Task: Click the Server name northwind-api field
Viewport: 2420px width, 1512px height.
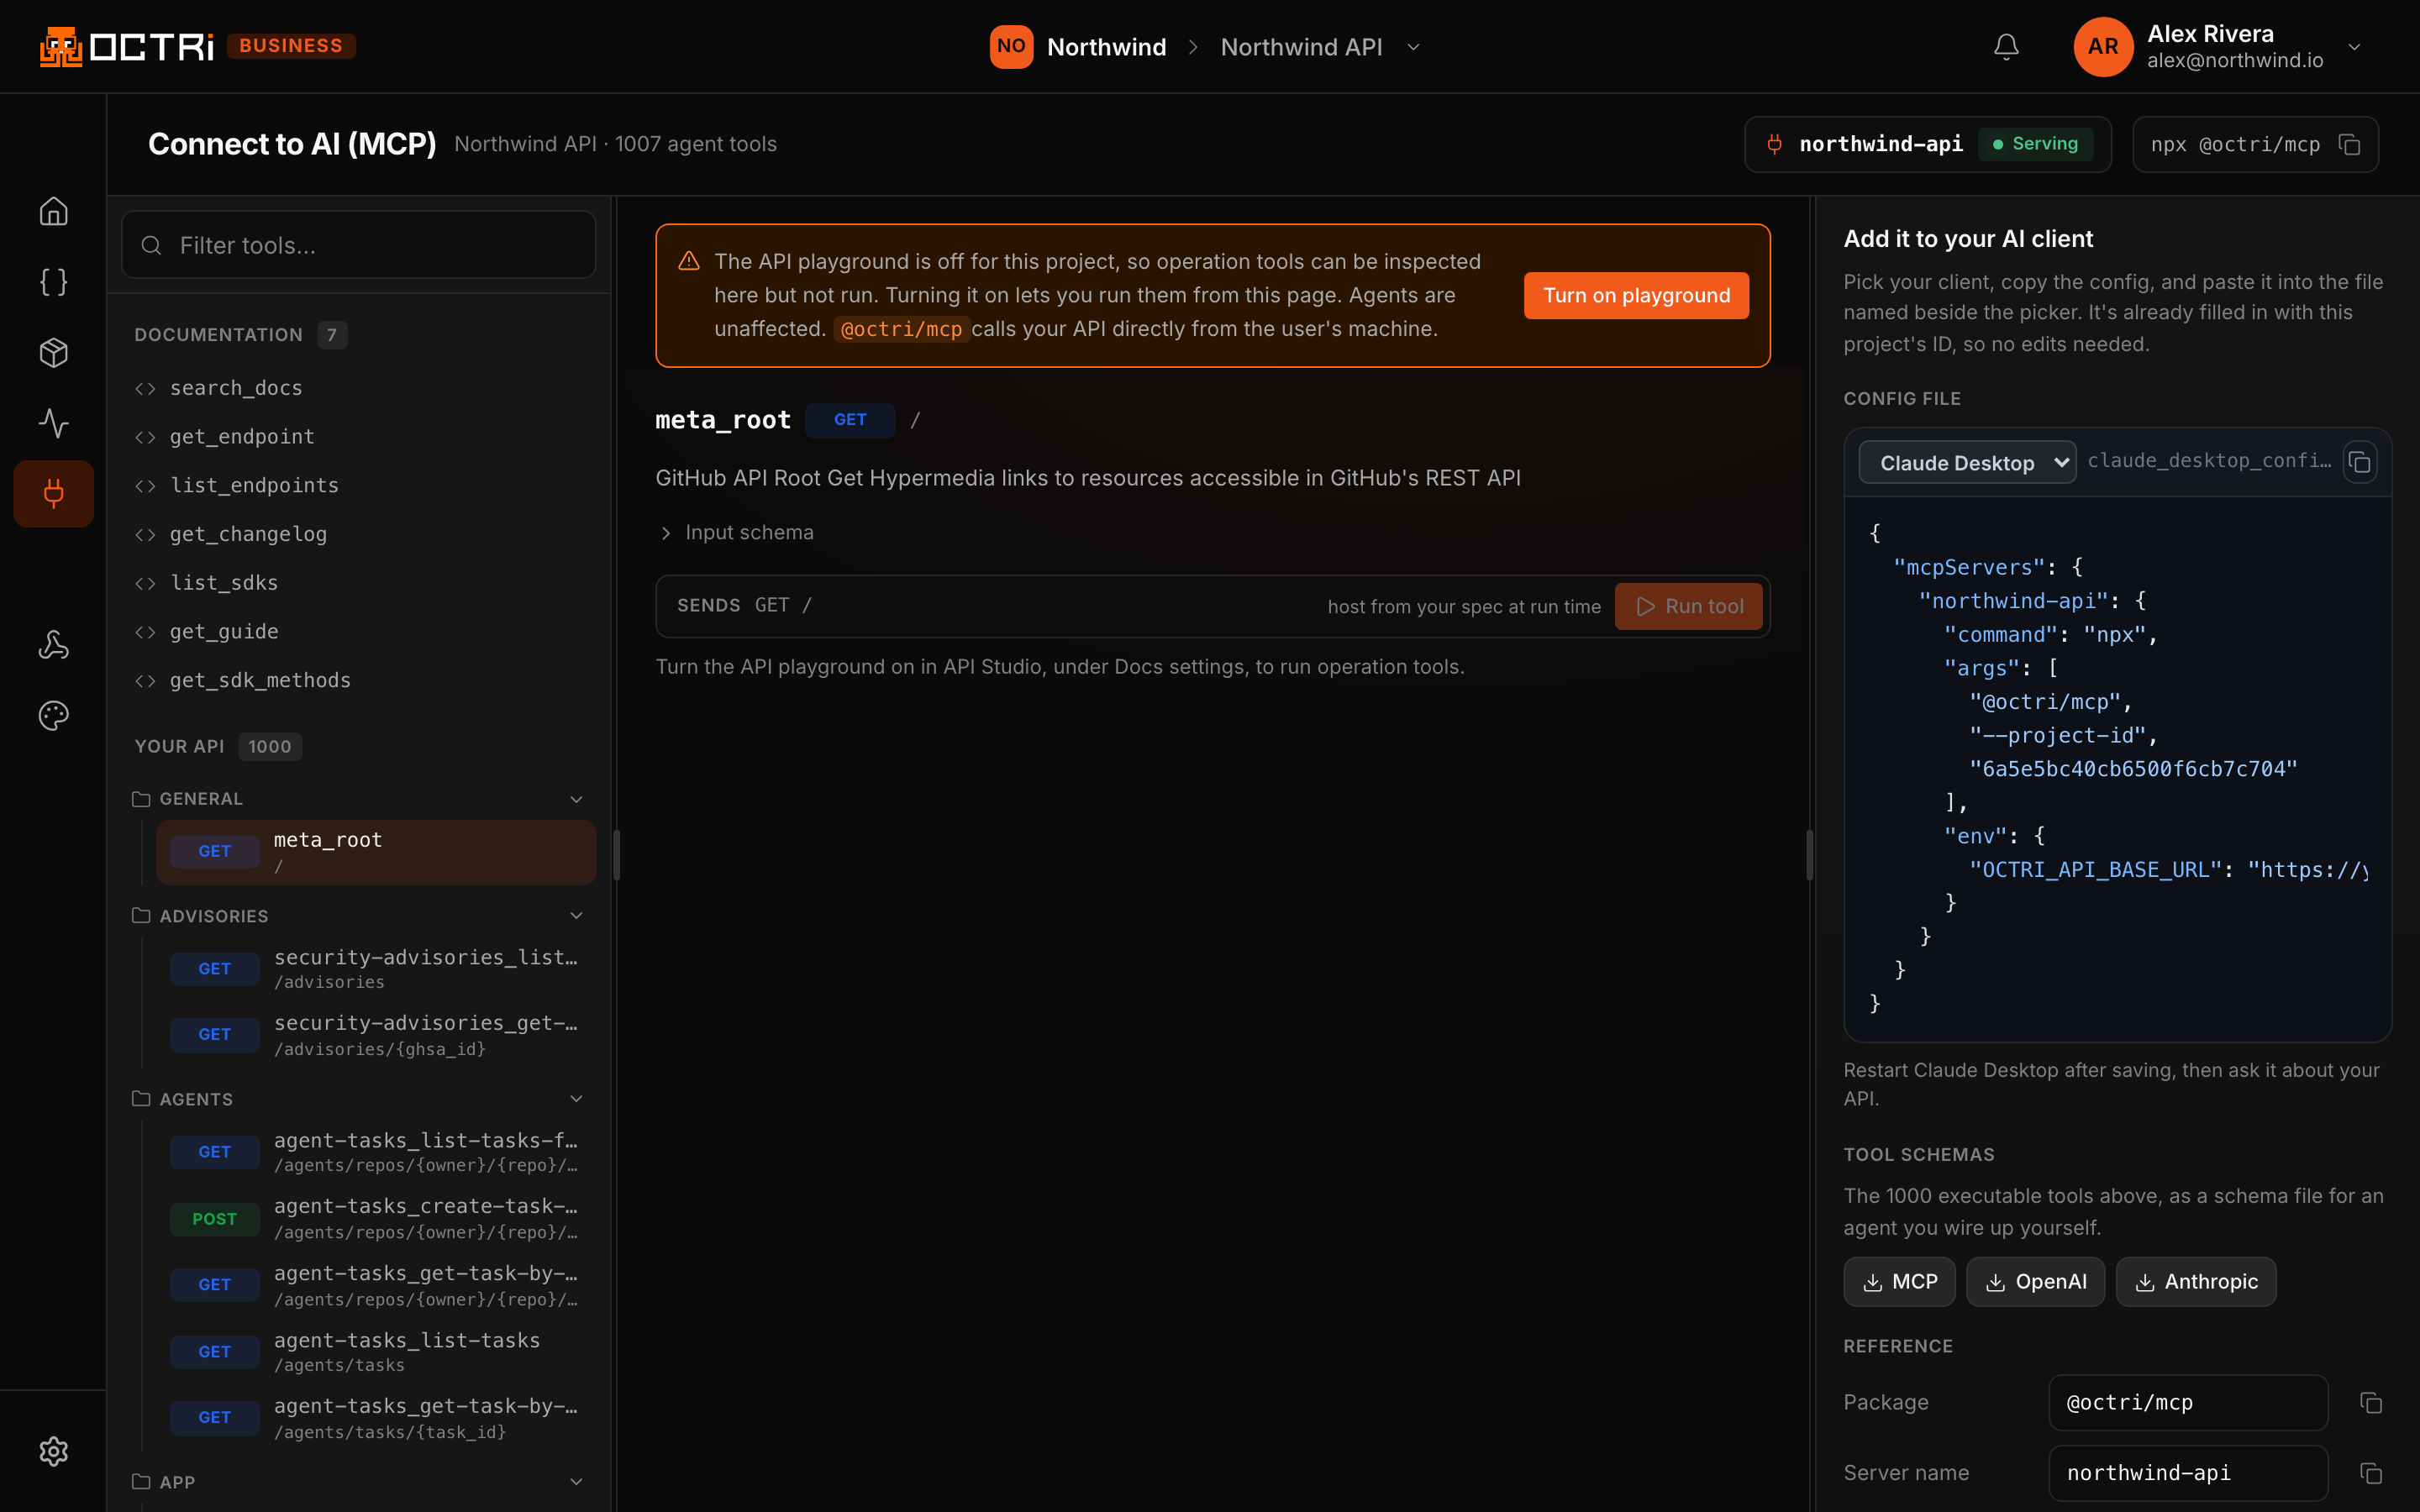Action: click(2188, 1473)
